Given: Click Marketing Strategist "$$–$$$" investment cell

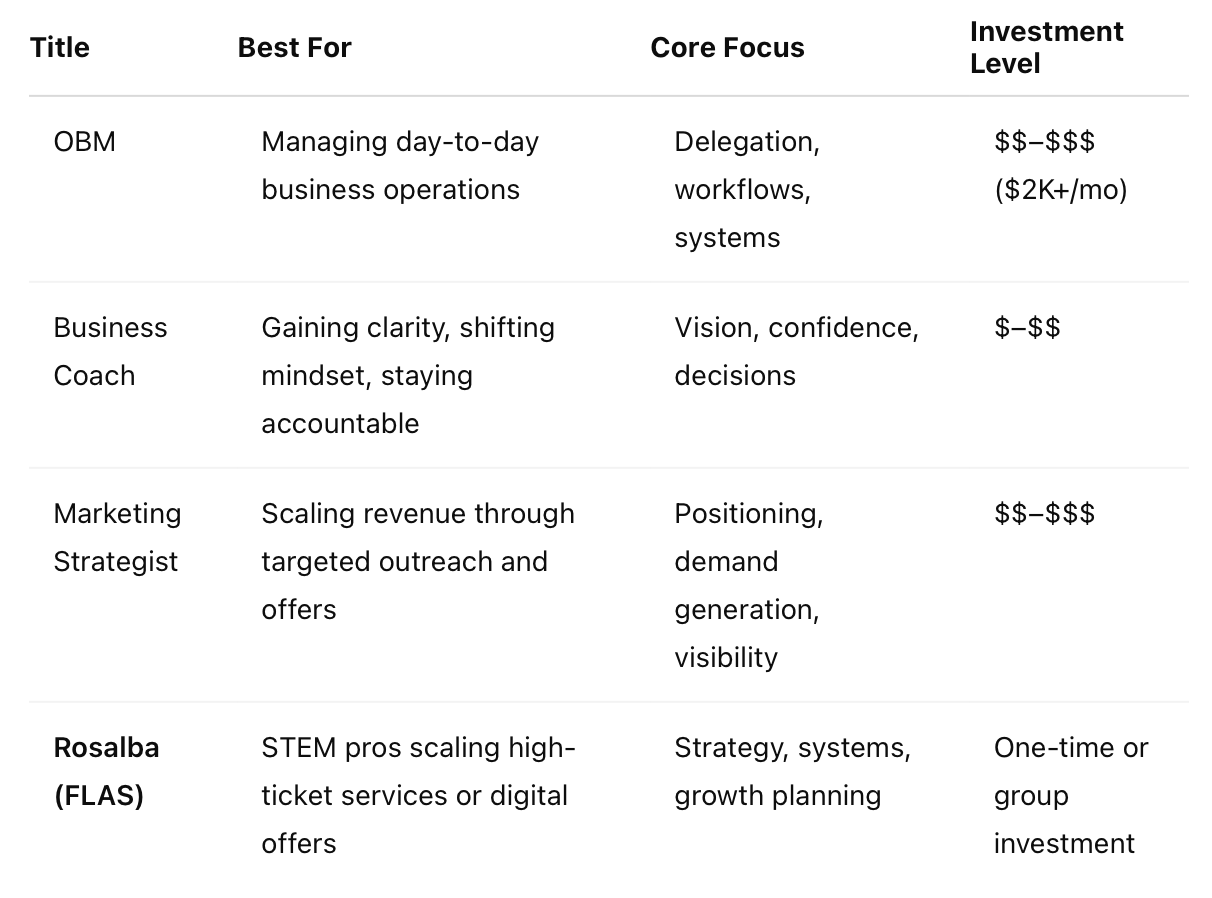Looking at the screenshot, I should (1044, 514).
